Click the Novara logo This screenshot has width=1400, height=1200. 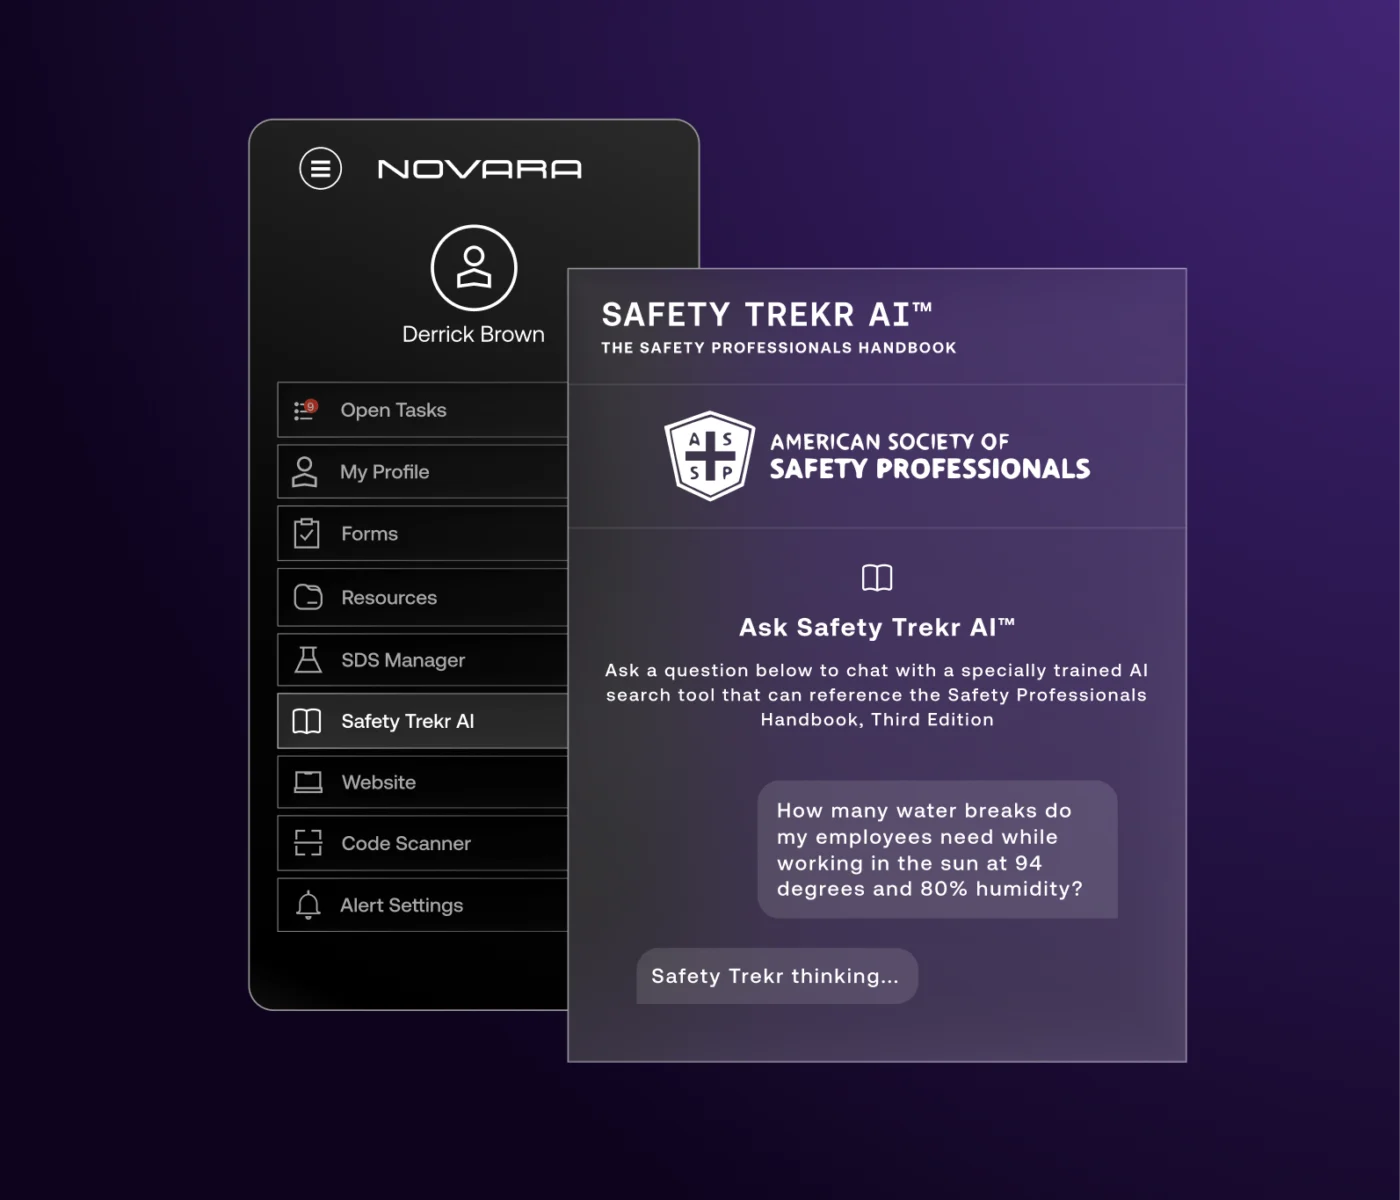click(479, 169)
